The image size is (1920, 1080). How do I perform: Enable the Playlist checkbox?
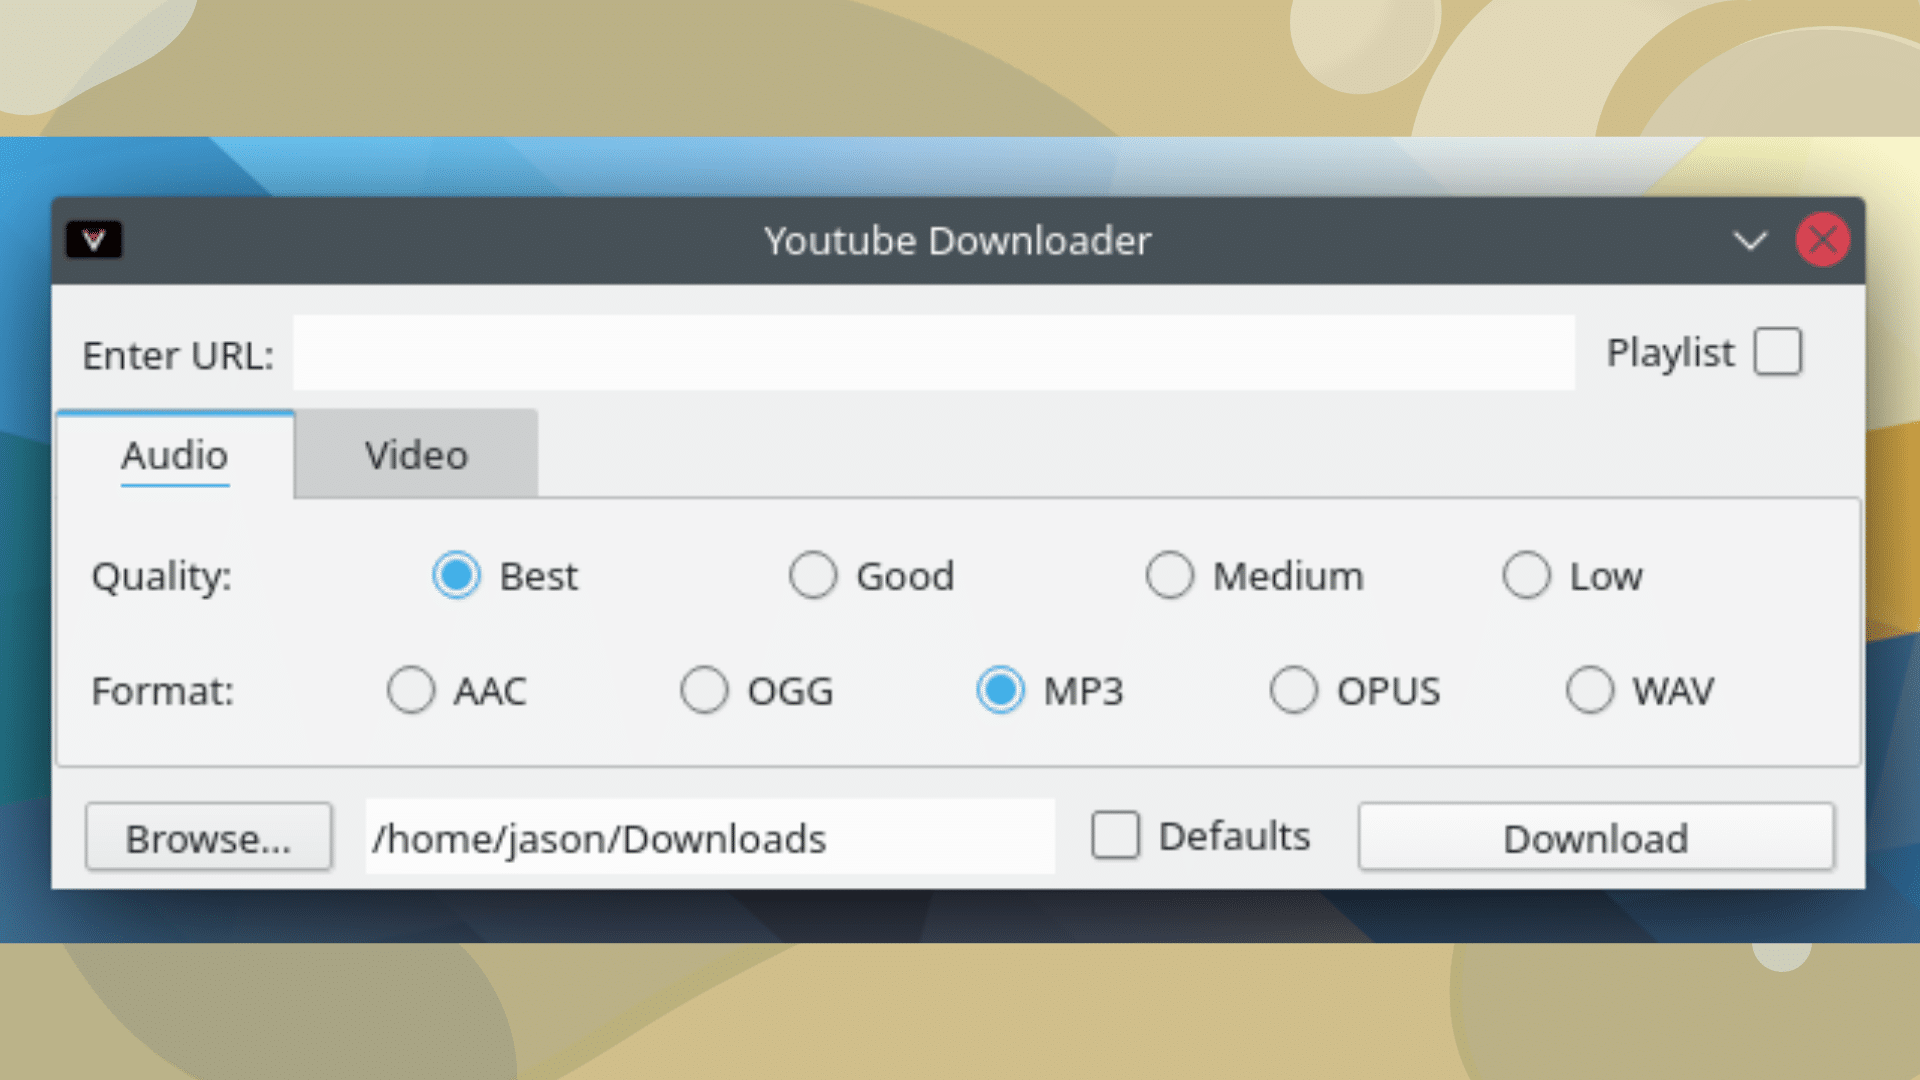(1778, 352)
